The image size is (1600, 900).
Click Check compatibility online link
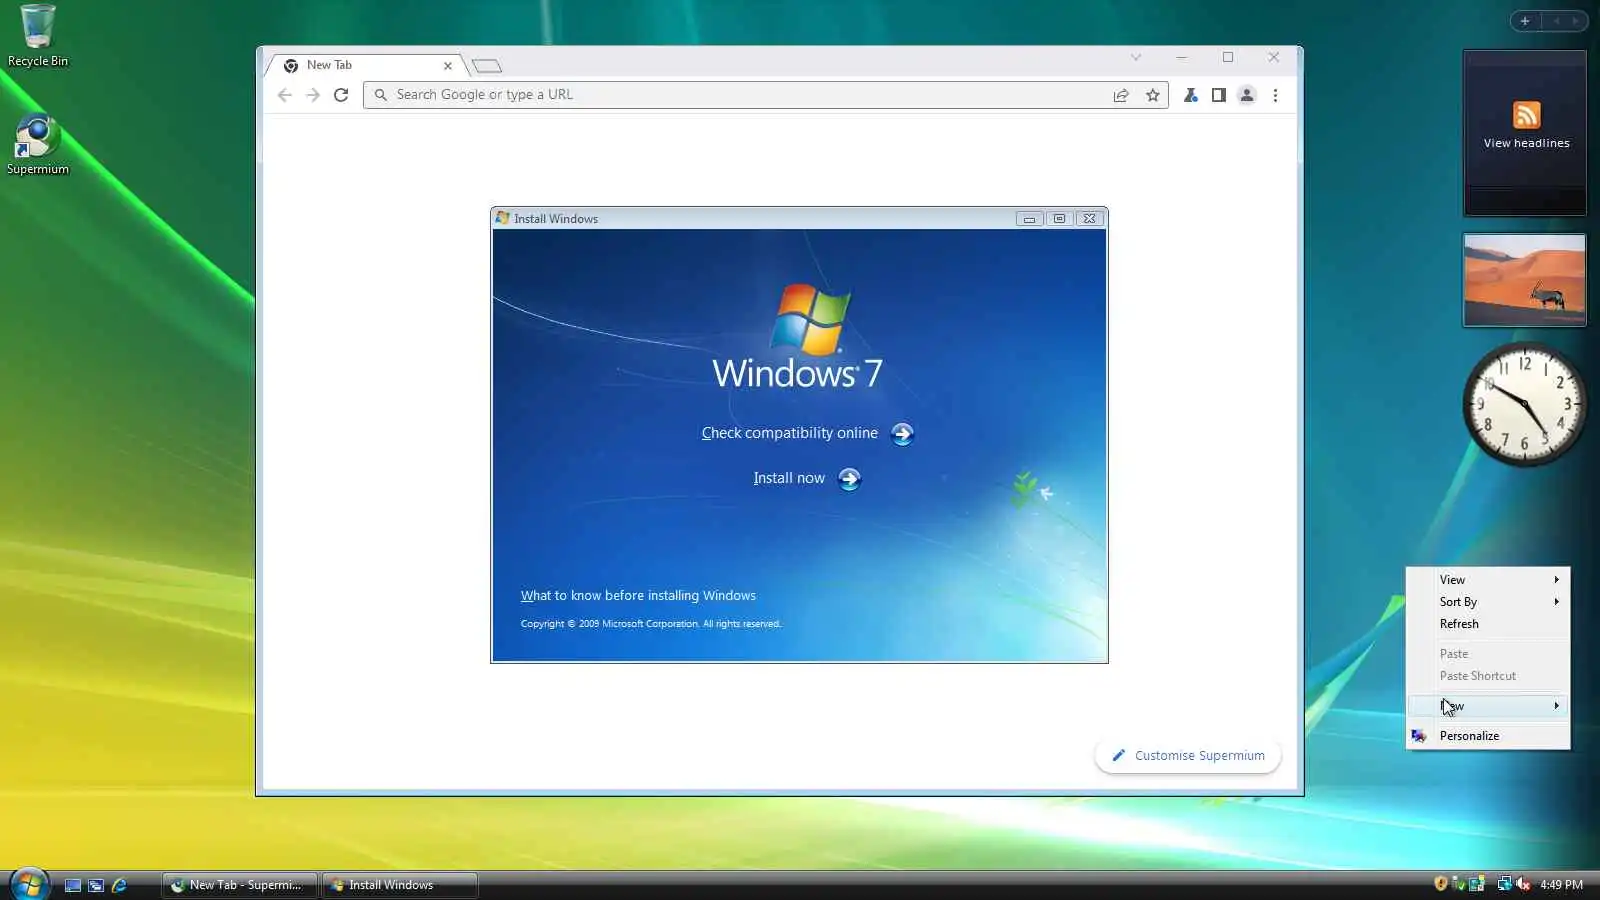(789, 433)
